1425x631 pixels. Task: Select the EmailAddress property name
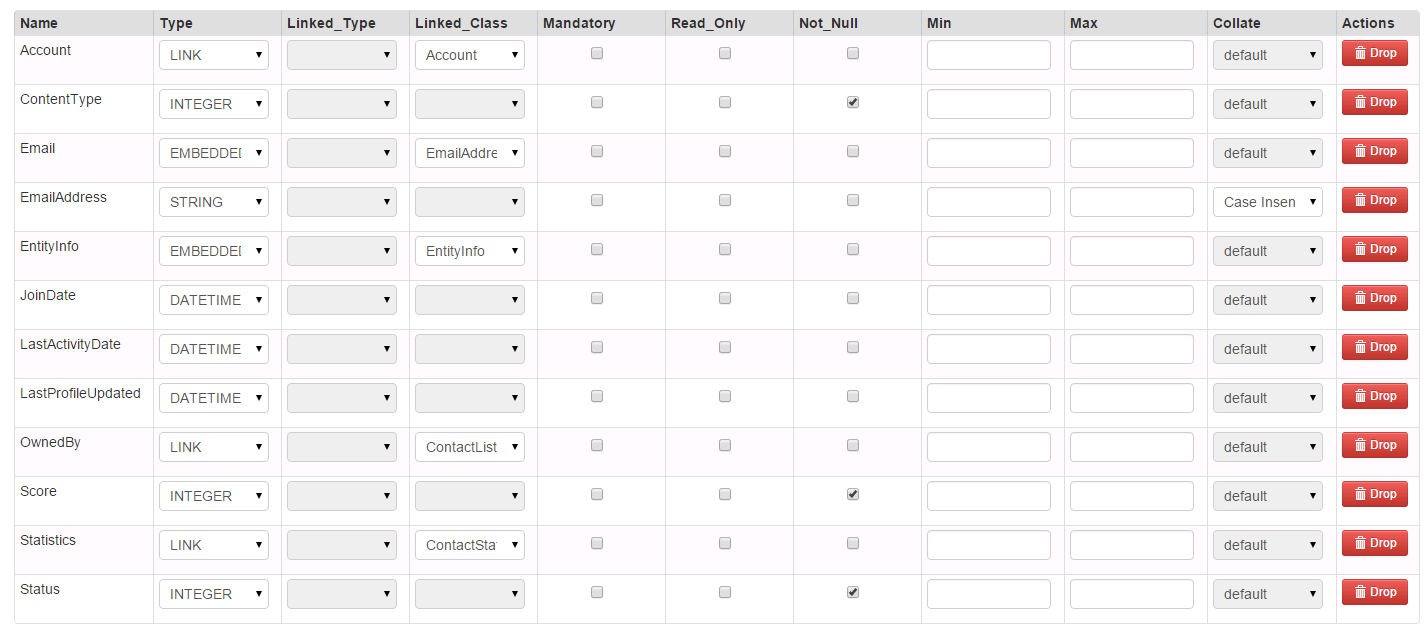coord(63,197)
